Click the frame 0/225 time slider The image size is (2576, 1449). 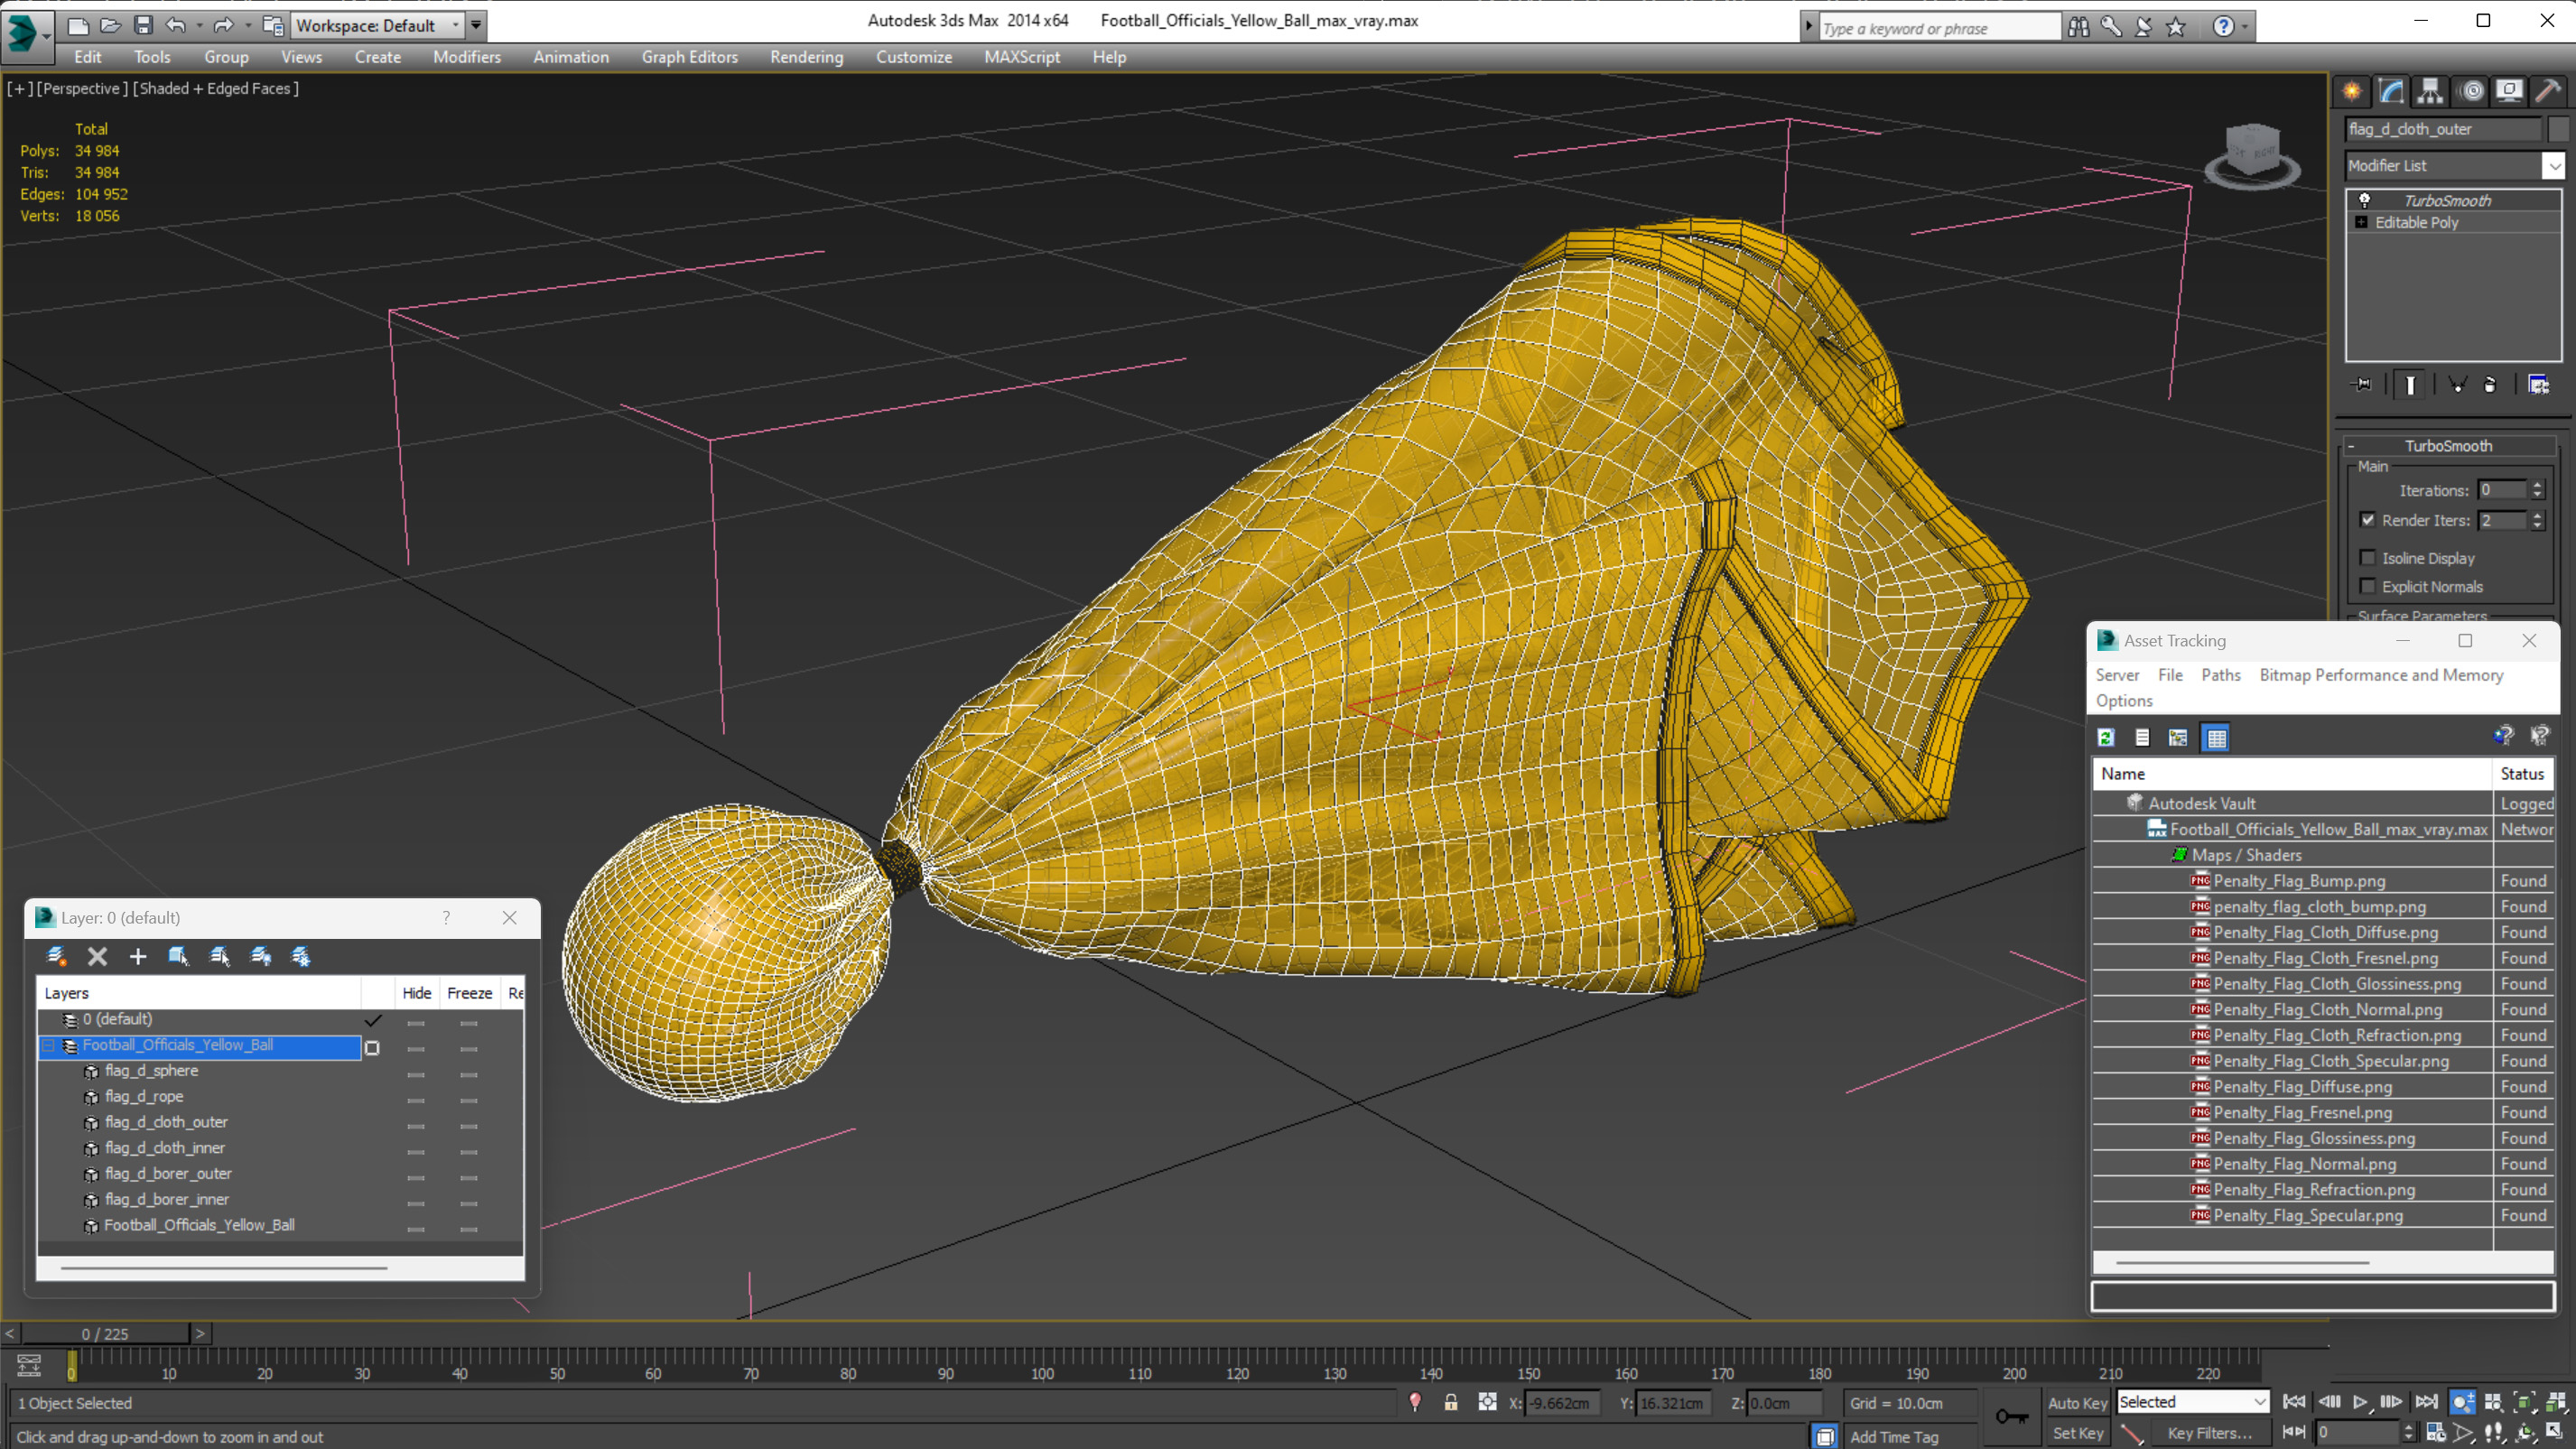pyautogui.click(x=105, y=1334)
